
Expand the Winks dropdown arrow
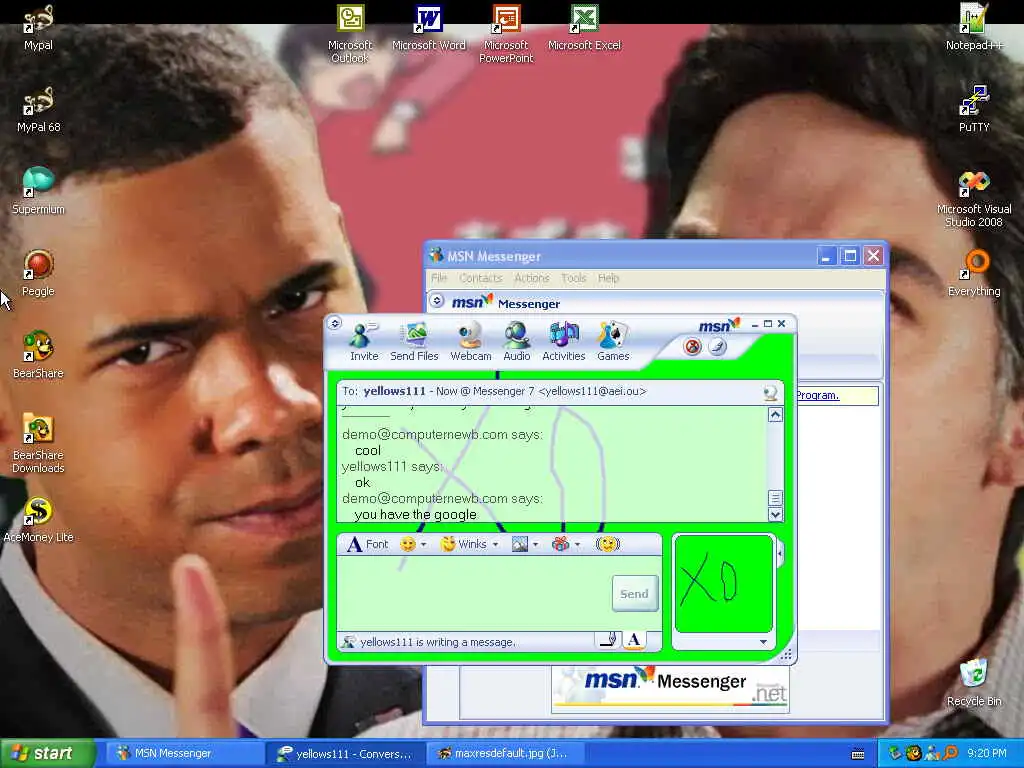point(495,545)
